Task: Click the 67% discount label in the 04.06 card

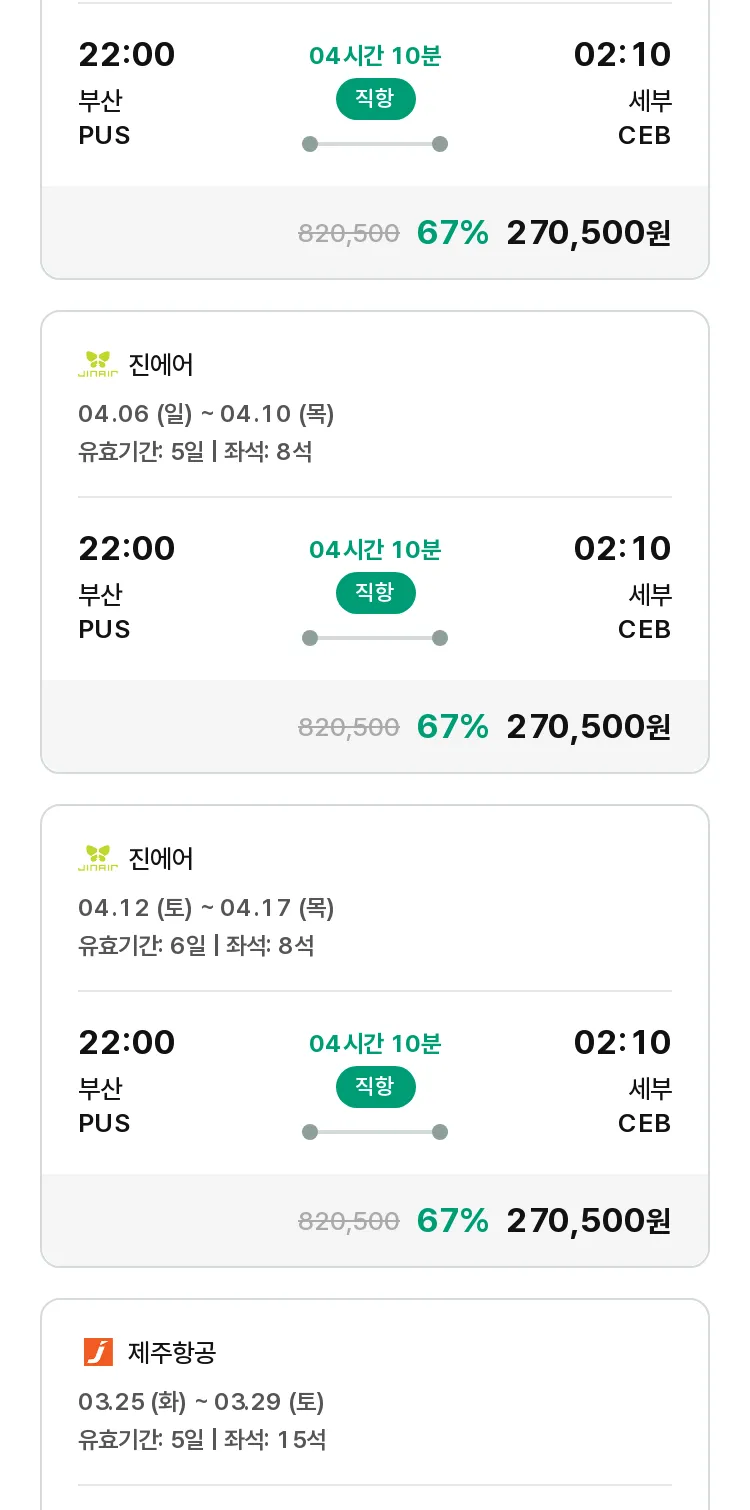Action: (x=453, y=726)
